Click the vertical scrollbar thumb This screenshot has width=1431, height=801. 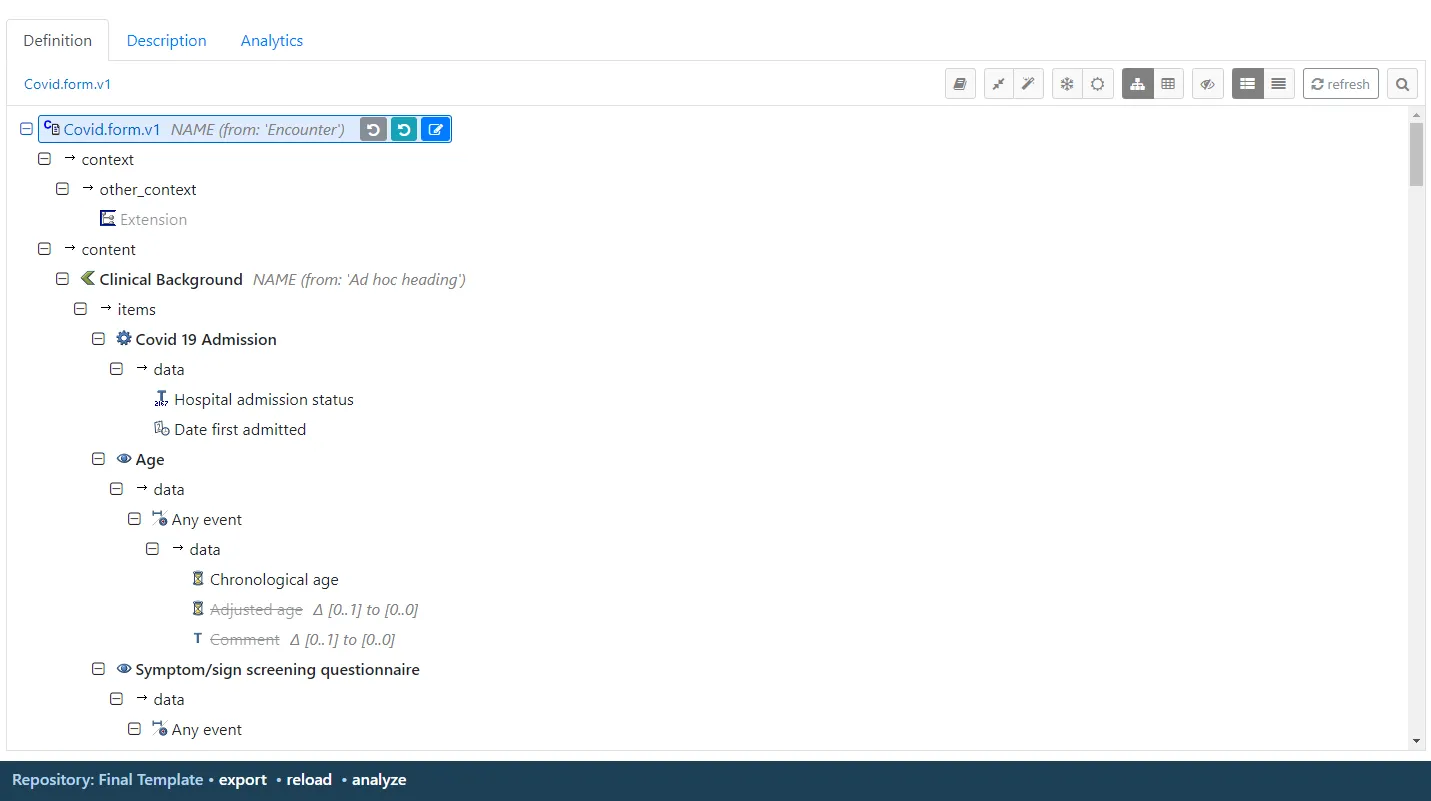point(1416,155)
